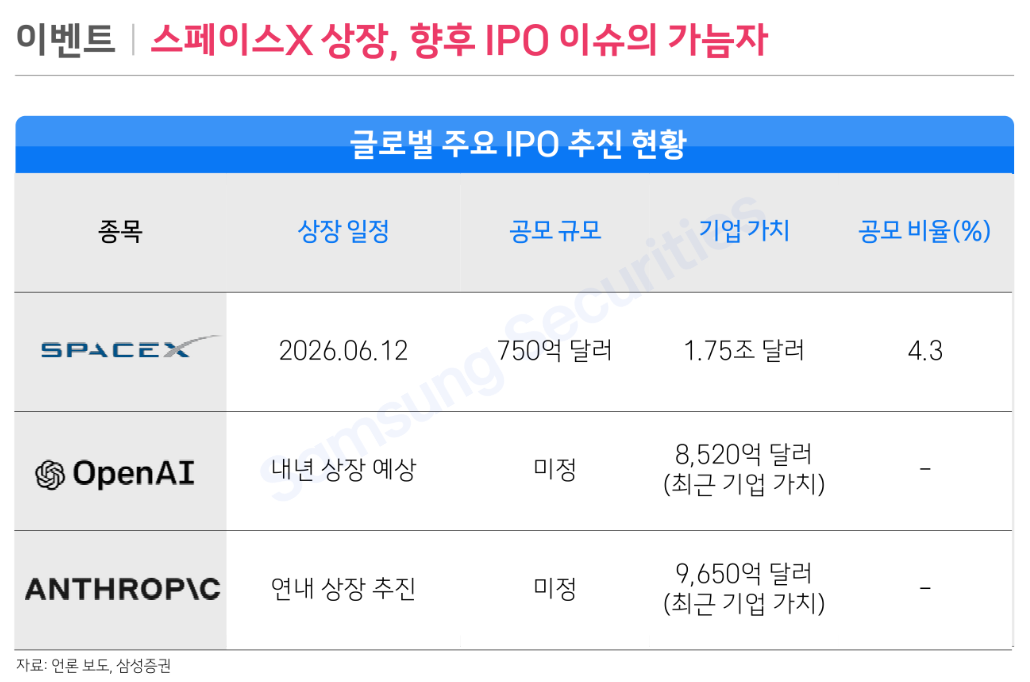Click the SpaceX logo
Viewport: 1030px width, 682px height.
[x=131, y=347]
